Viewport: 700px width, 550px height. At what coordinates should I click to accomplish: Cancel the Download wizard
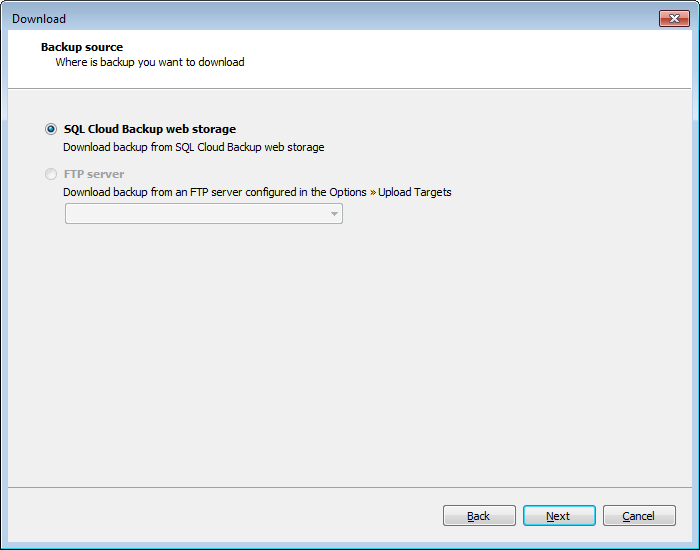[639, 516]
